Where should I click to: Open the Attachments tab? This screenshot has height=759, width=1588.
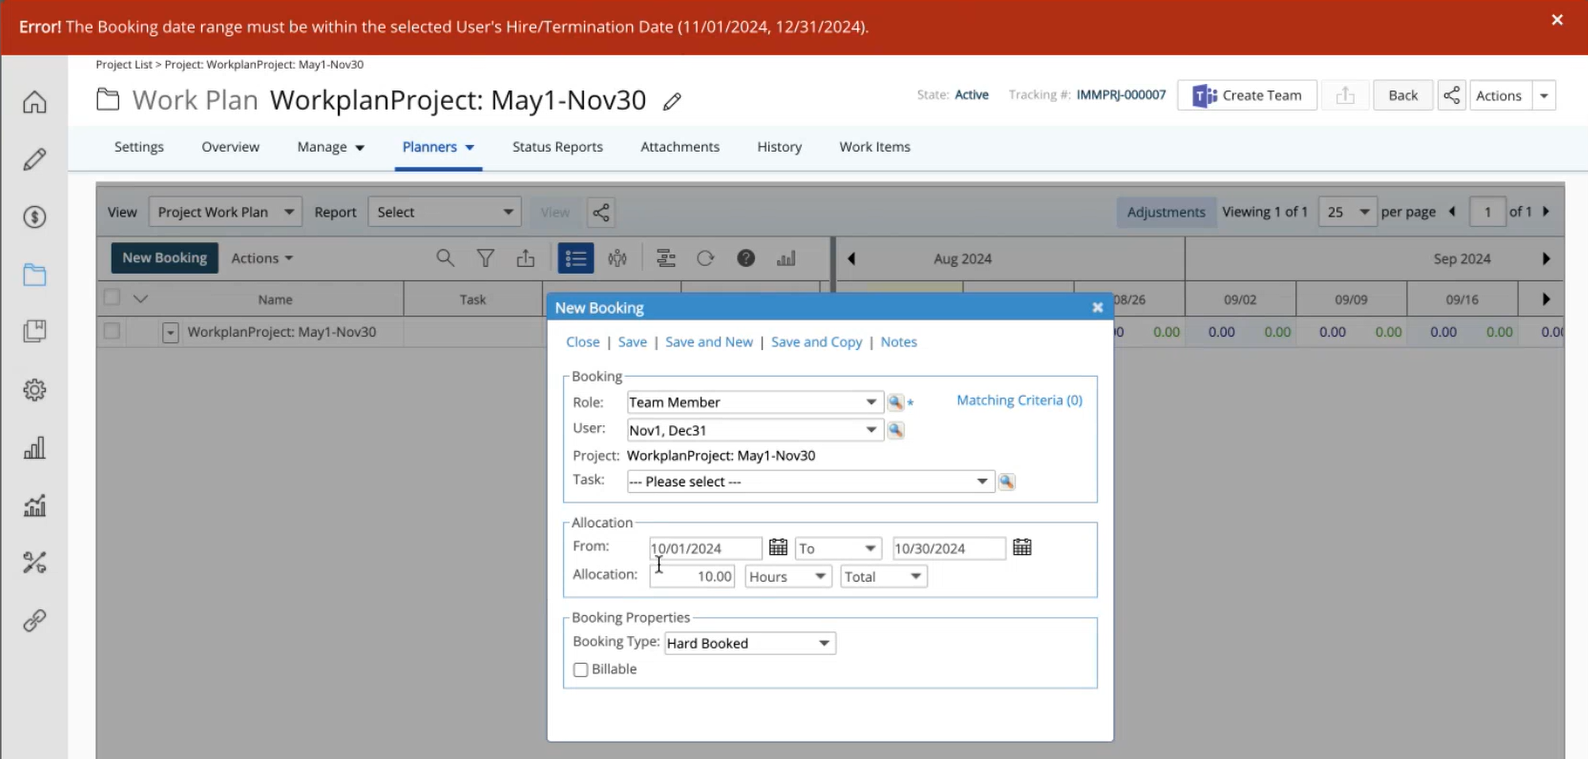680,147
